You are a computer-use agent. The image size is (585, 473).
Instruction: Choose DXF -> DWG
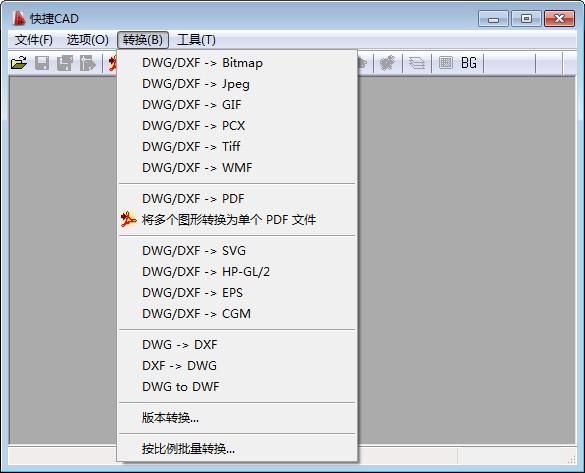click(237, 366)
